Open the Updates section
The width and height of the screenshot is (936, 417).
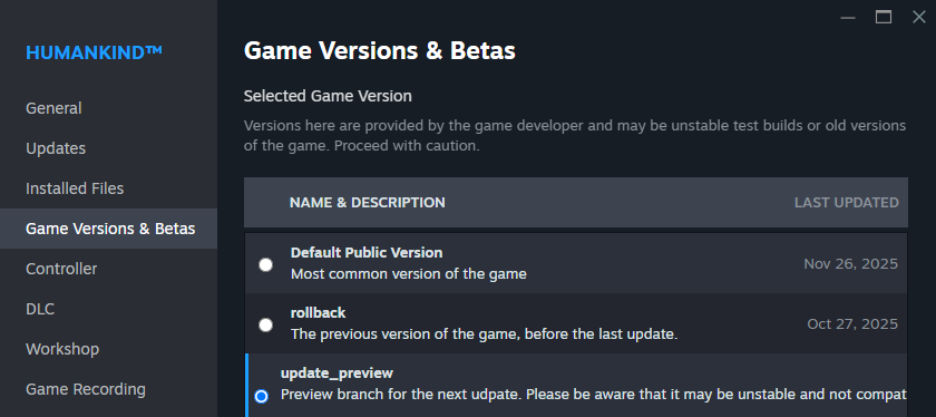pyautogui.click(x=56, y=148)
